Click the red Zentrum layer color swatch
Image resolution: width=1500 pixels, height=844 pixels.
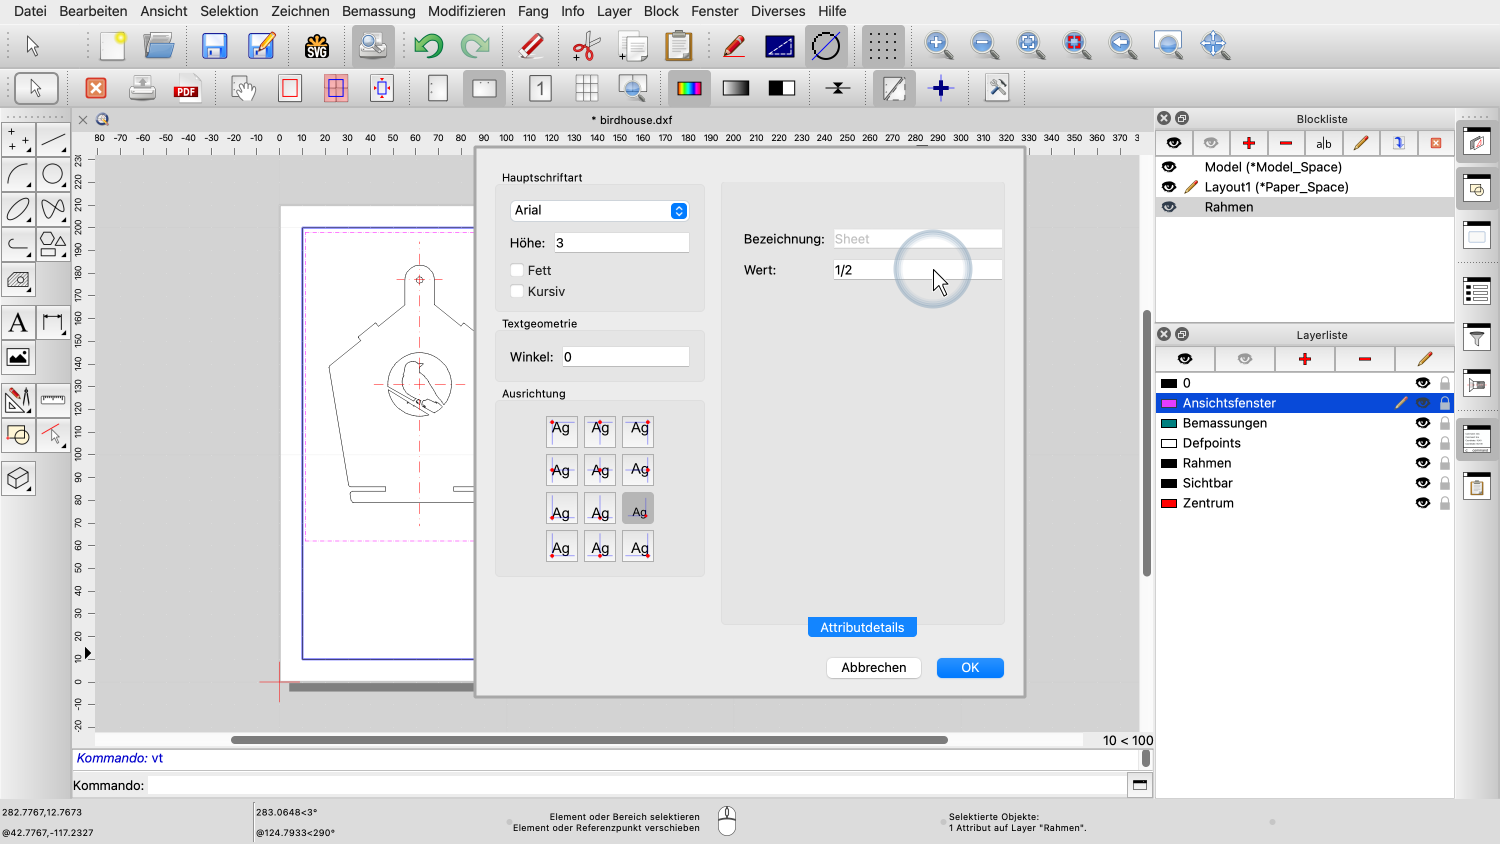(x=1168, y=503)
